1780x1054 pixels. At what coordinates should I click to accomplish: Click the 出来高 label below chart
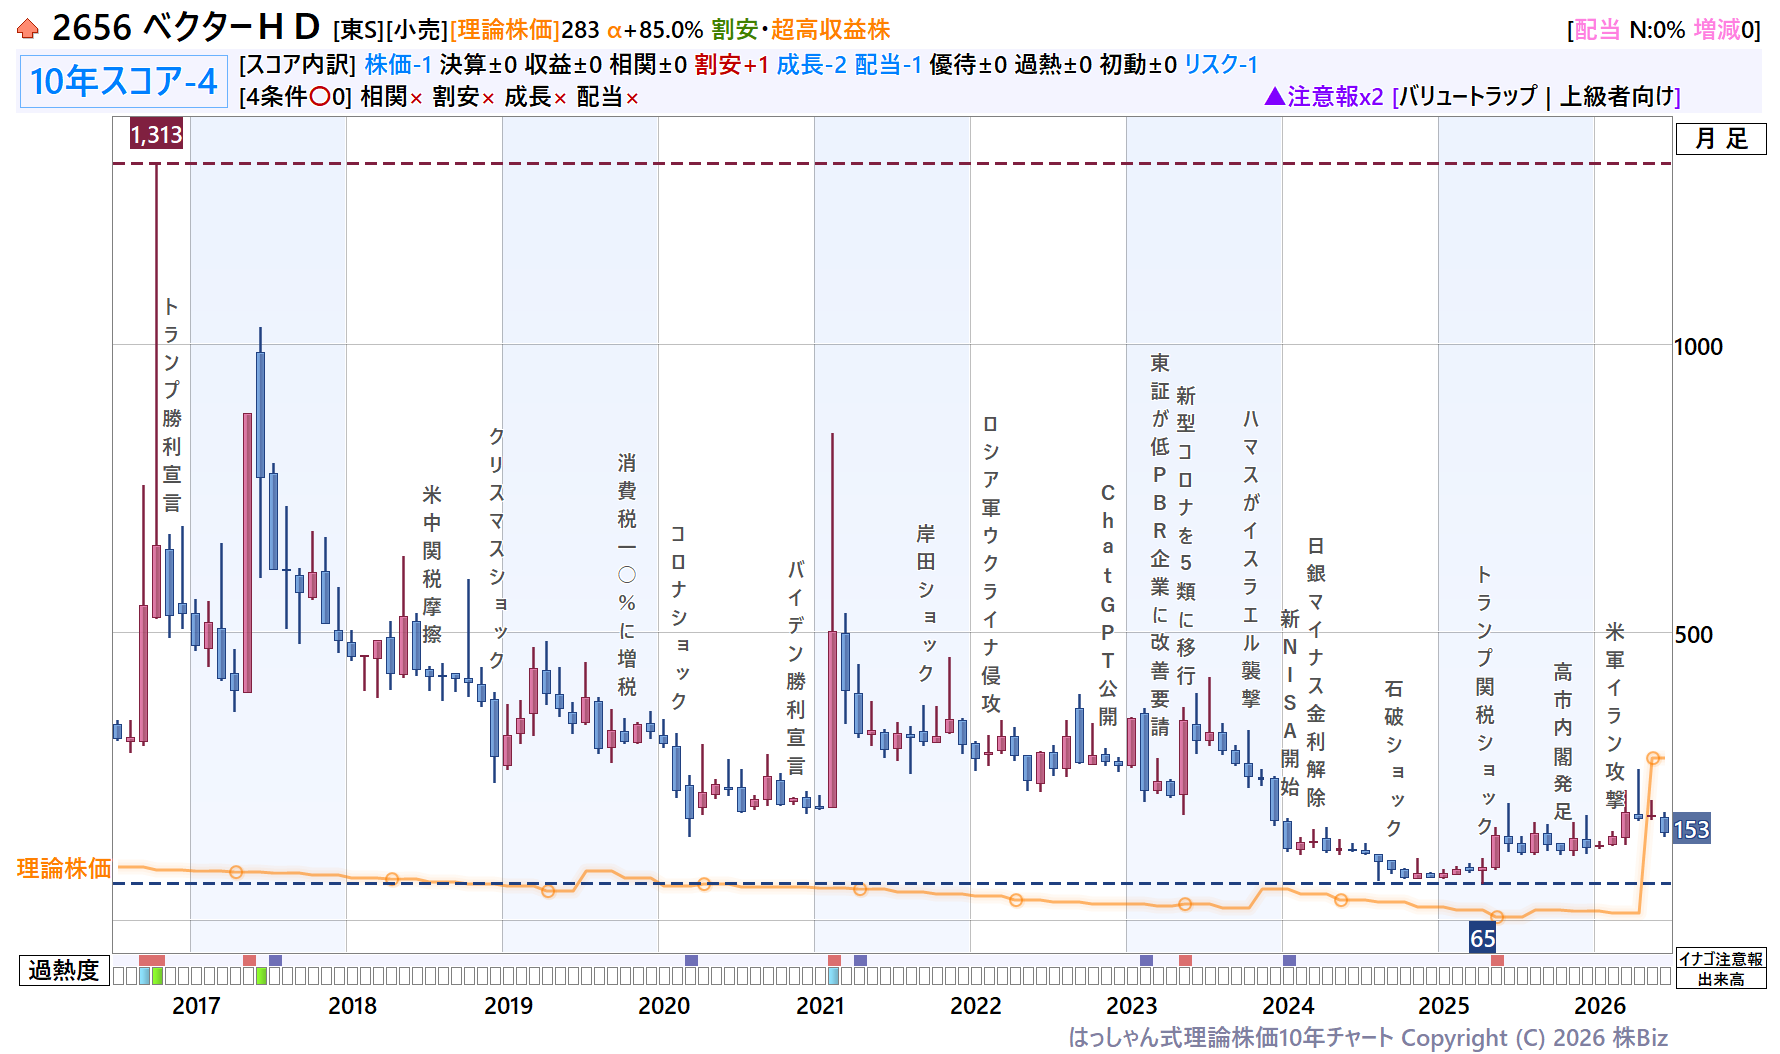(x=1721, y=979)
